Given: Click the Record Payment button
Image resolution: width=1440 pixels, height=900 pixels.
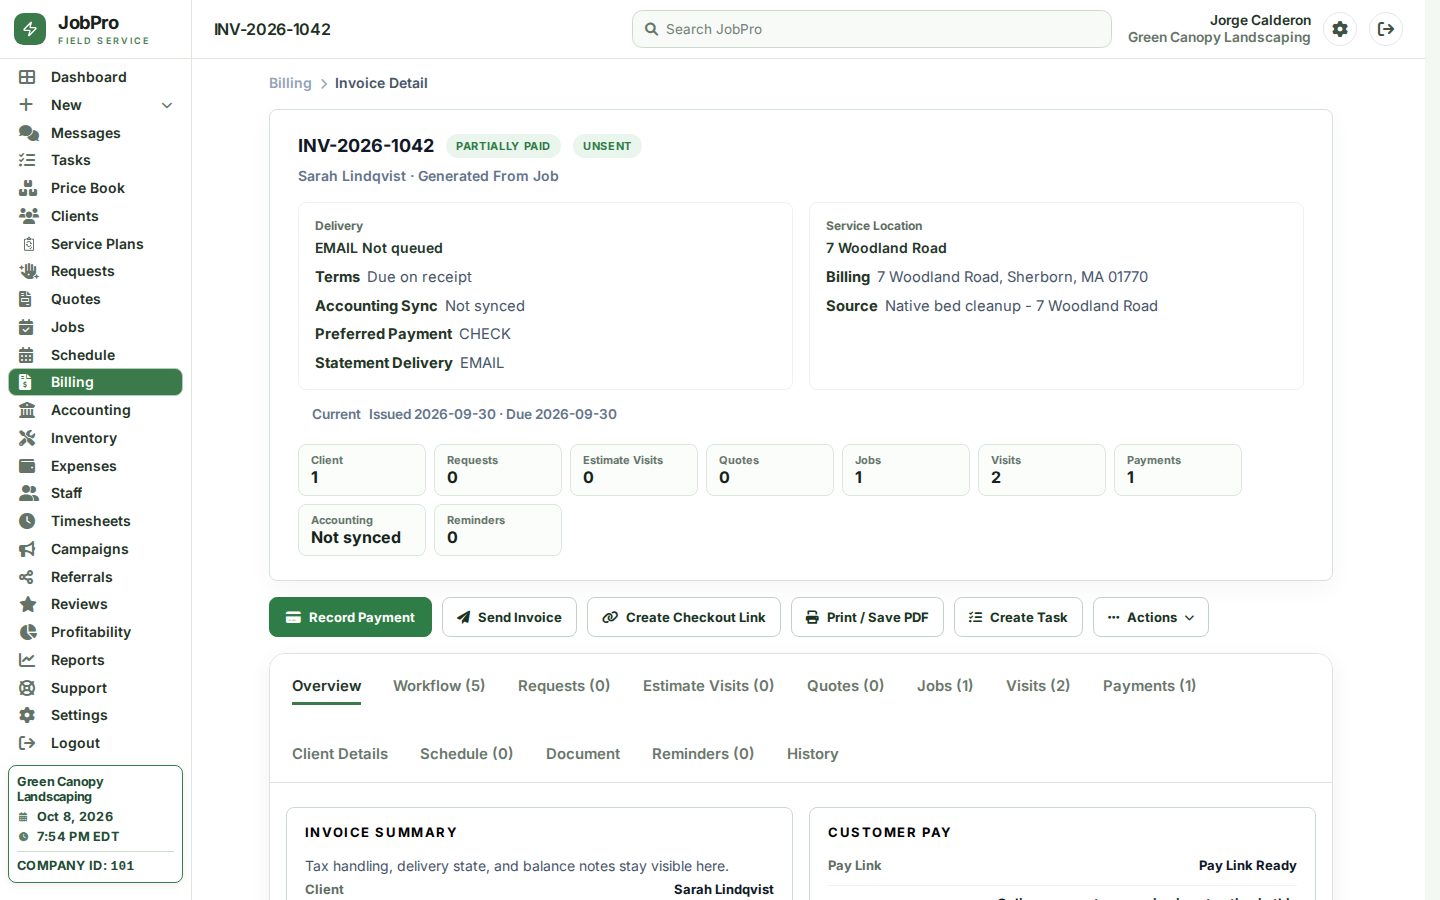Looking at the screenshot, I should 350,617.
